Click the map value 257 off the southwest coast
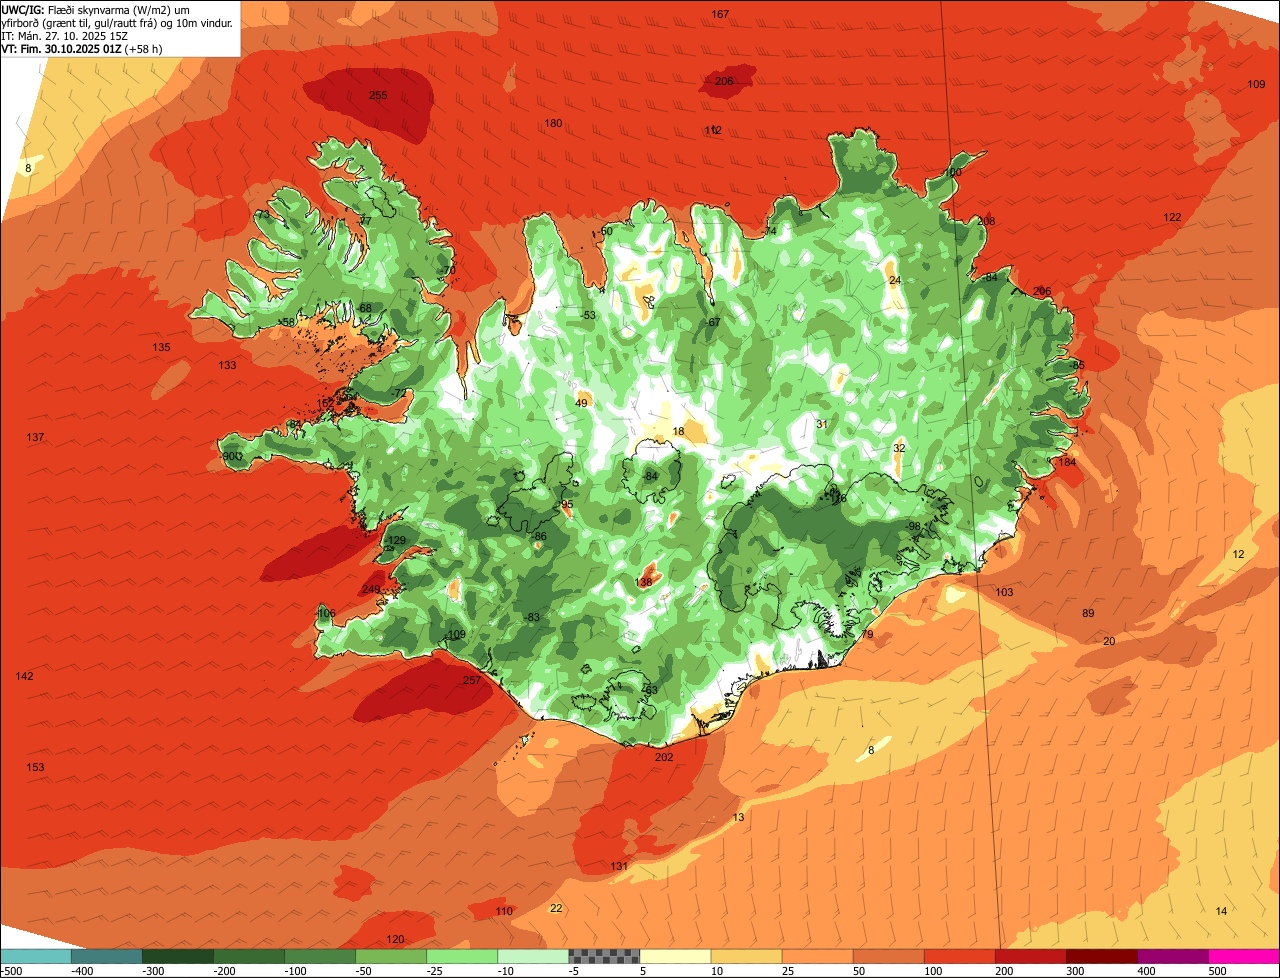Screen dimensions: 1280x978 pyautogui.click(x=472, y=681)
